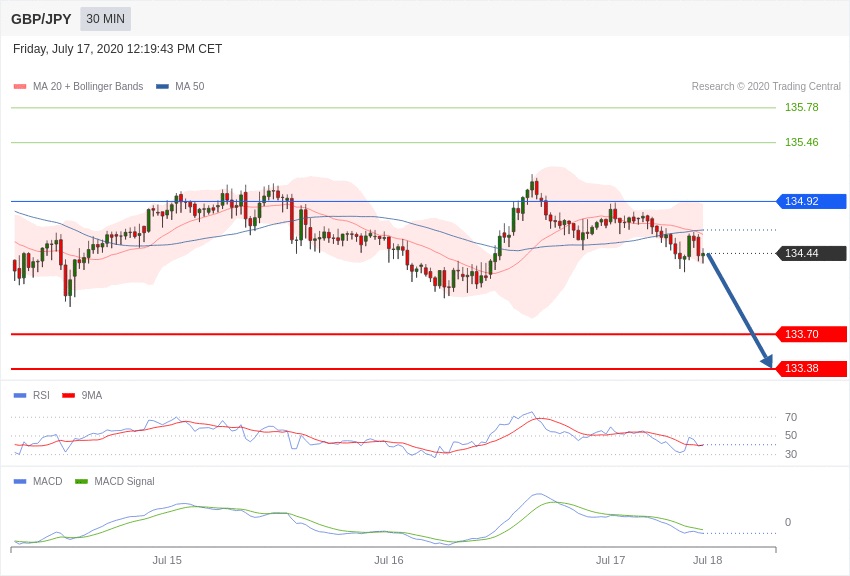Toggle the green MACD Signal legend swatch

tap(81, 482)
